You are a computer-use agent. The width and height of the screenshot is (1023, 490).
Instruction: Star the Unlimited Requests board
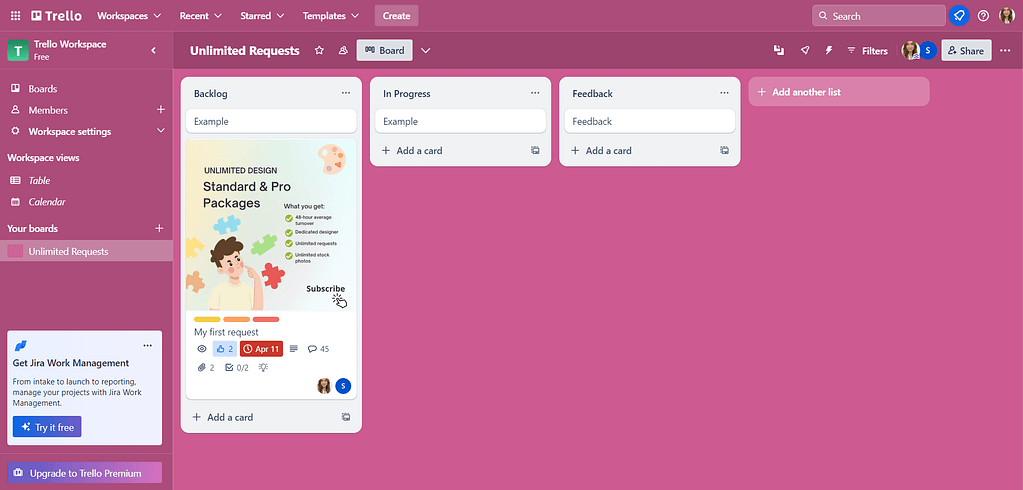tap(319, 50)
